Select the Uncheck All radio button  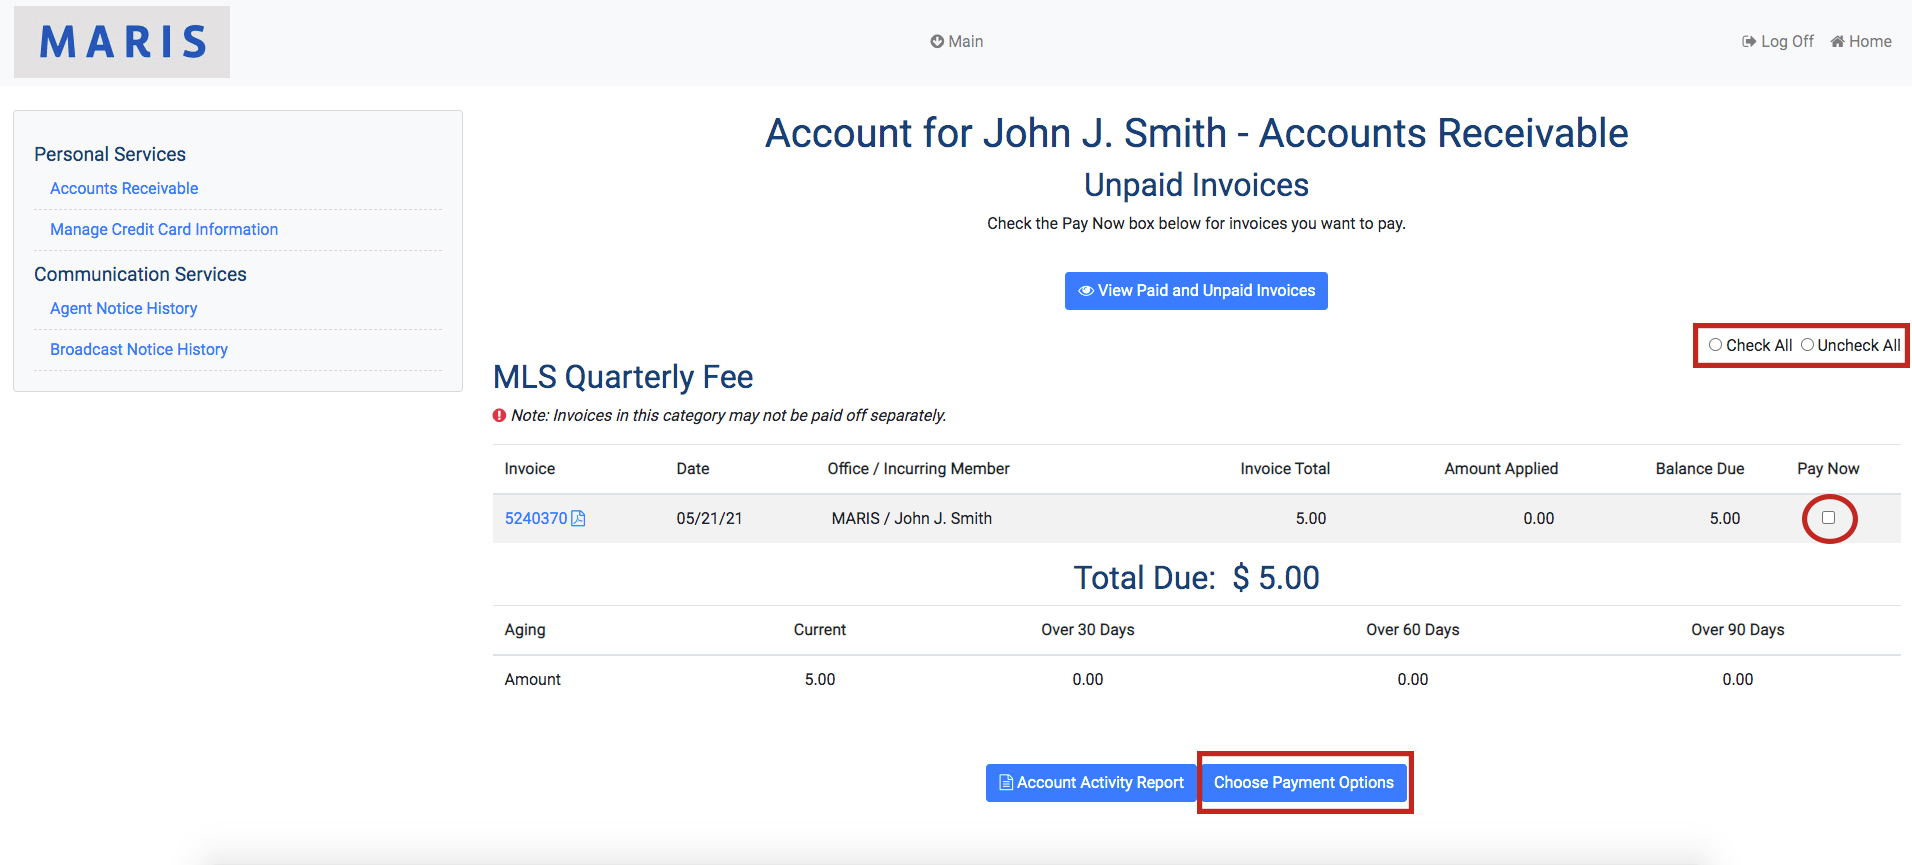click(1807, 345)
